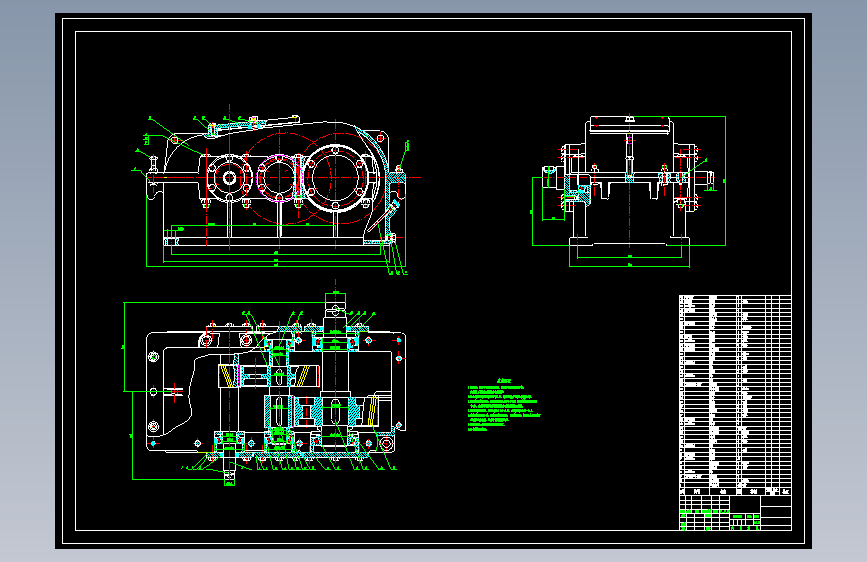The height and width of the screenshot is (562, 867).
Task: Pick the magenta middle bearing cover circle
Action: click(x=279, y=178)
